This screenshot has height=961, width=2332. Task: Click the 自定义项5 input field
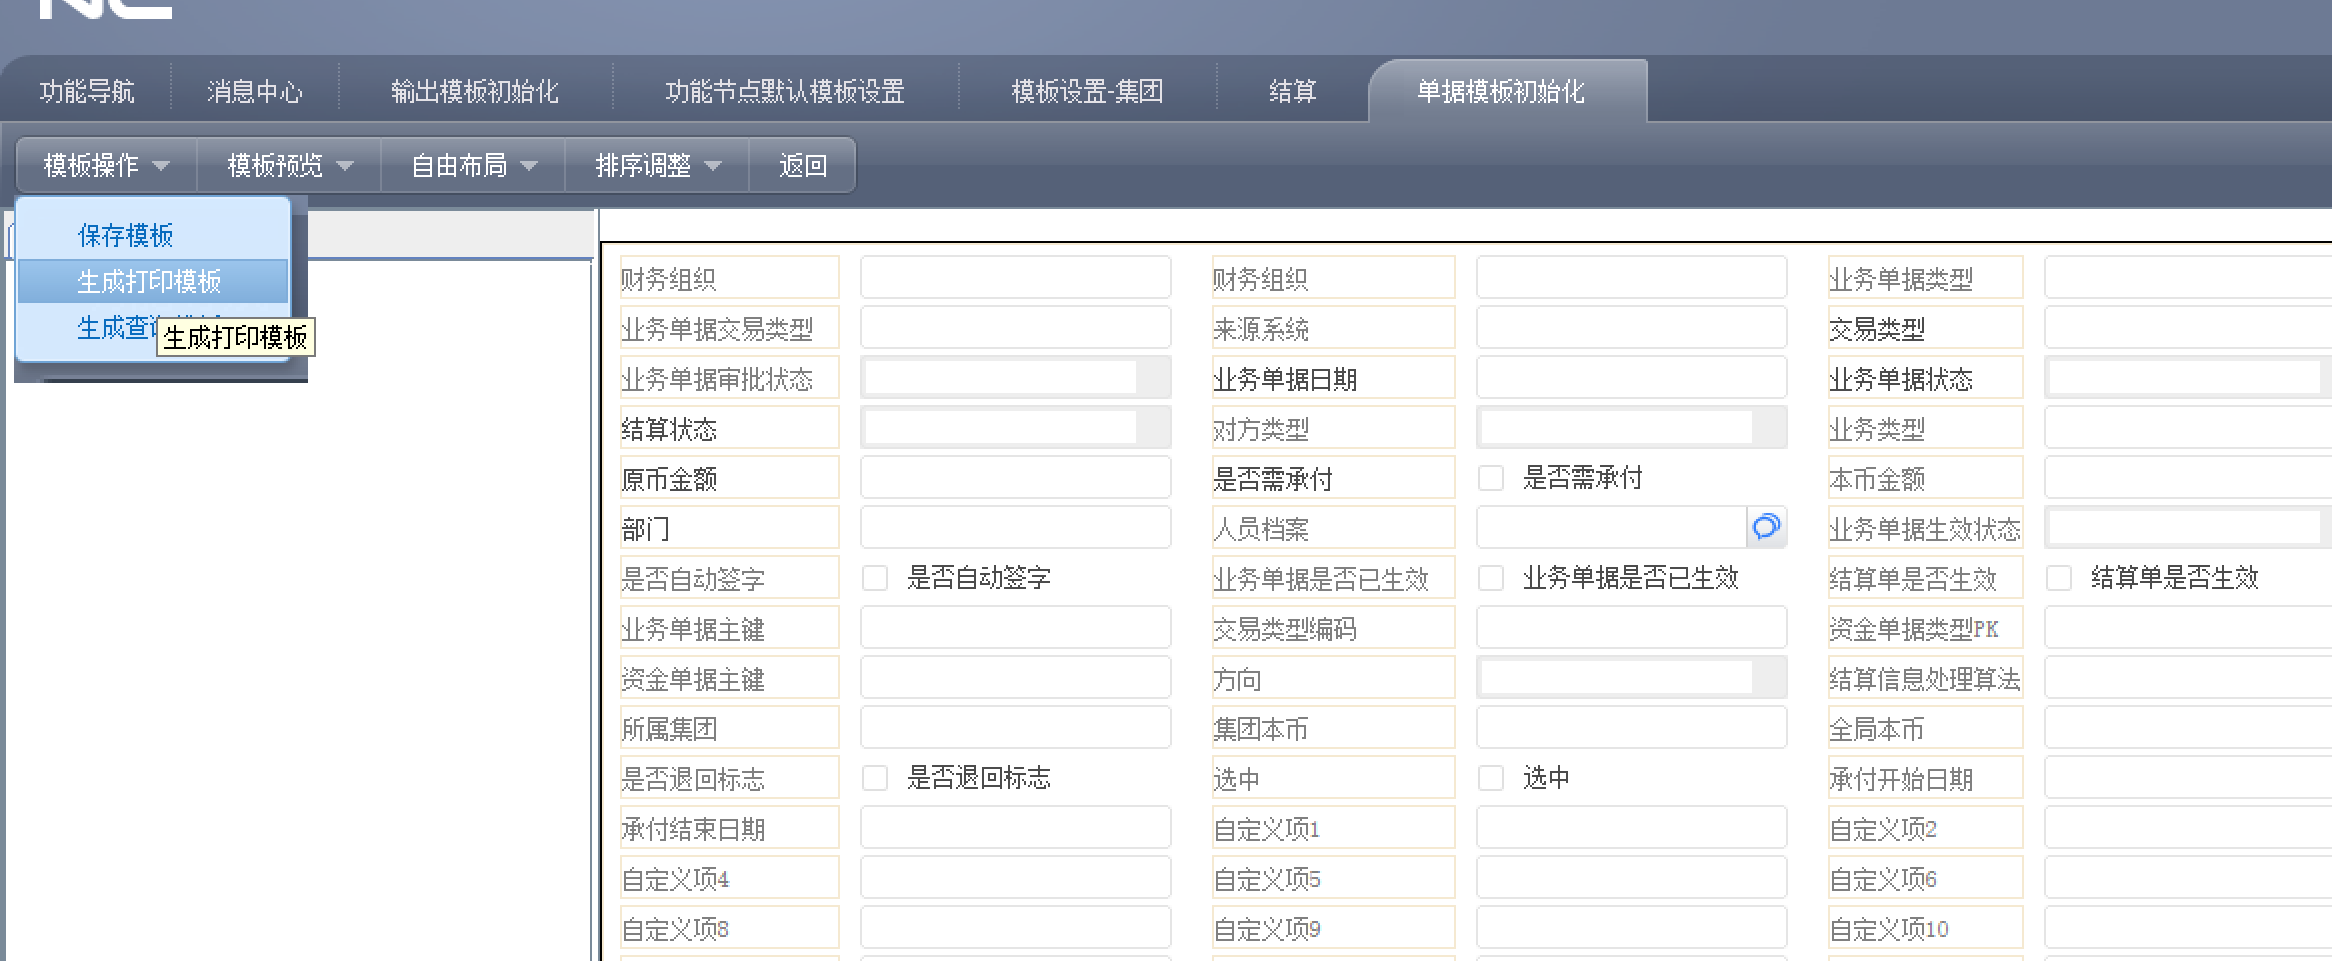[1632, 877]
